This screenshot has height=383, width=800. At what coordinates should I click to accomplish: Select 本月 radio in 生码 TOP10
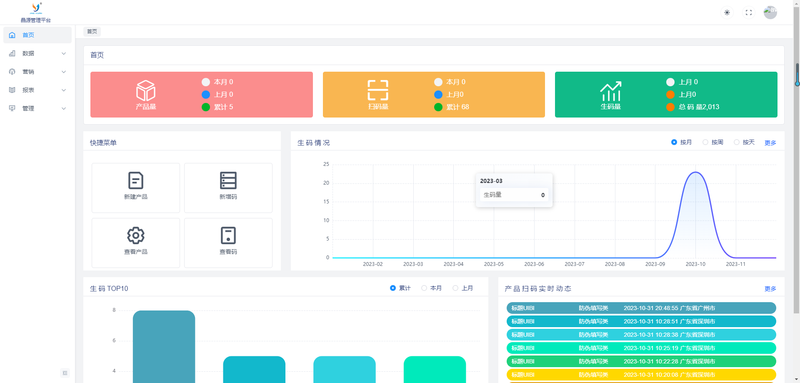pos(431,288)
